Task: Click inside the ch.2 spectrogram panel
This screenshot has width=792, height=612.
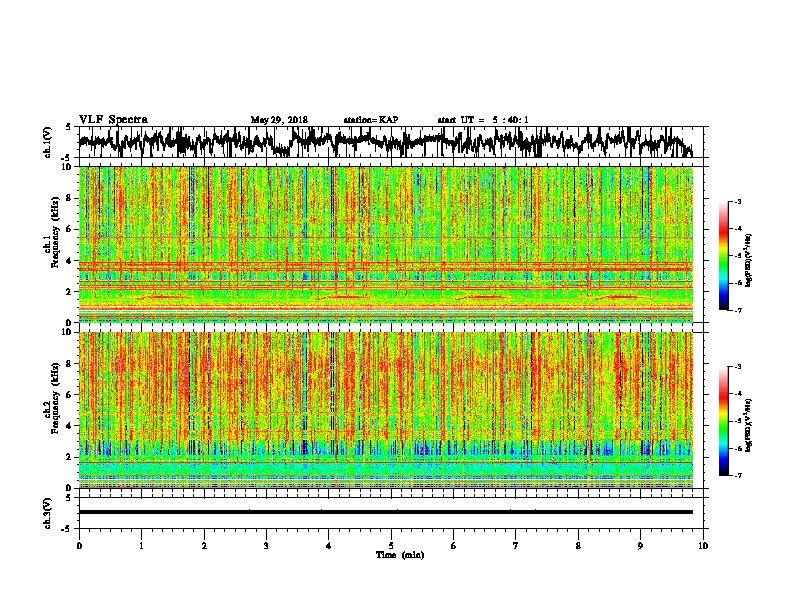Action: 385,410
